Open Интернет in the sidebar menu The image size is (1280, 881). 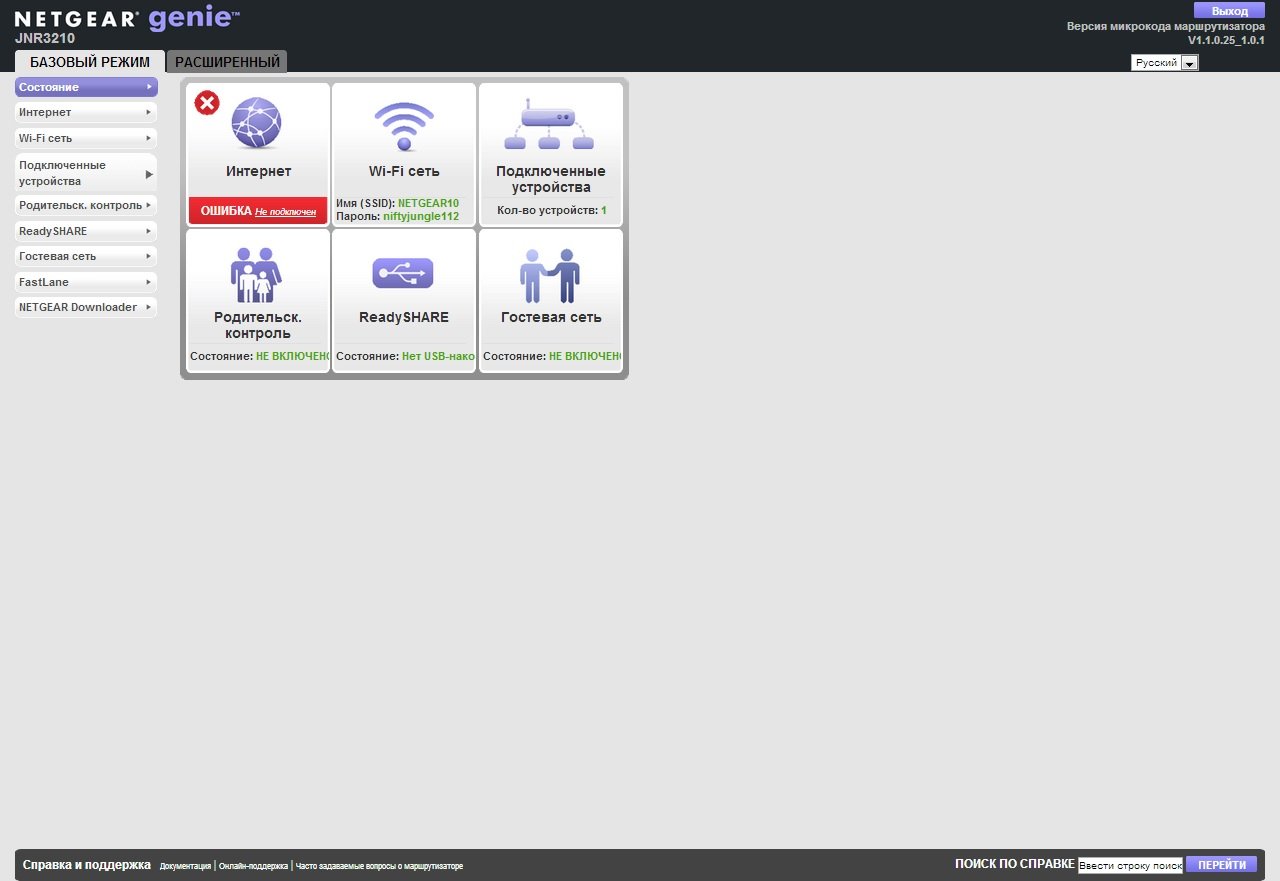(86, 113)
